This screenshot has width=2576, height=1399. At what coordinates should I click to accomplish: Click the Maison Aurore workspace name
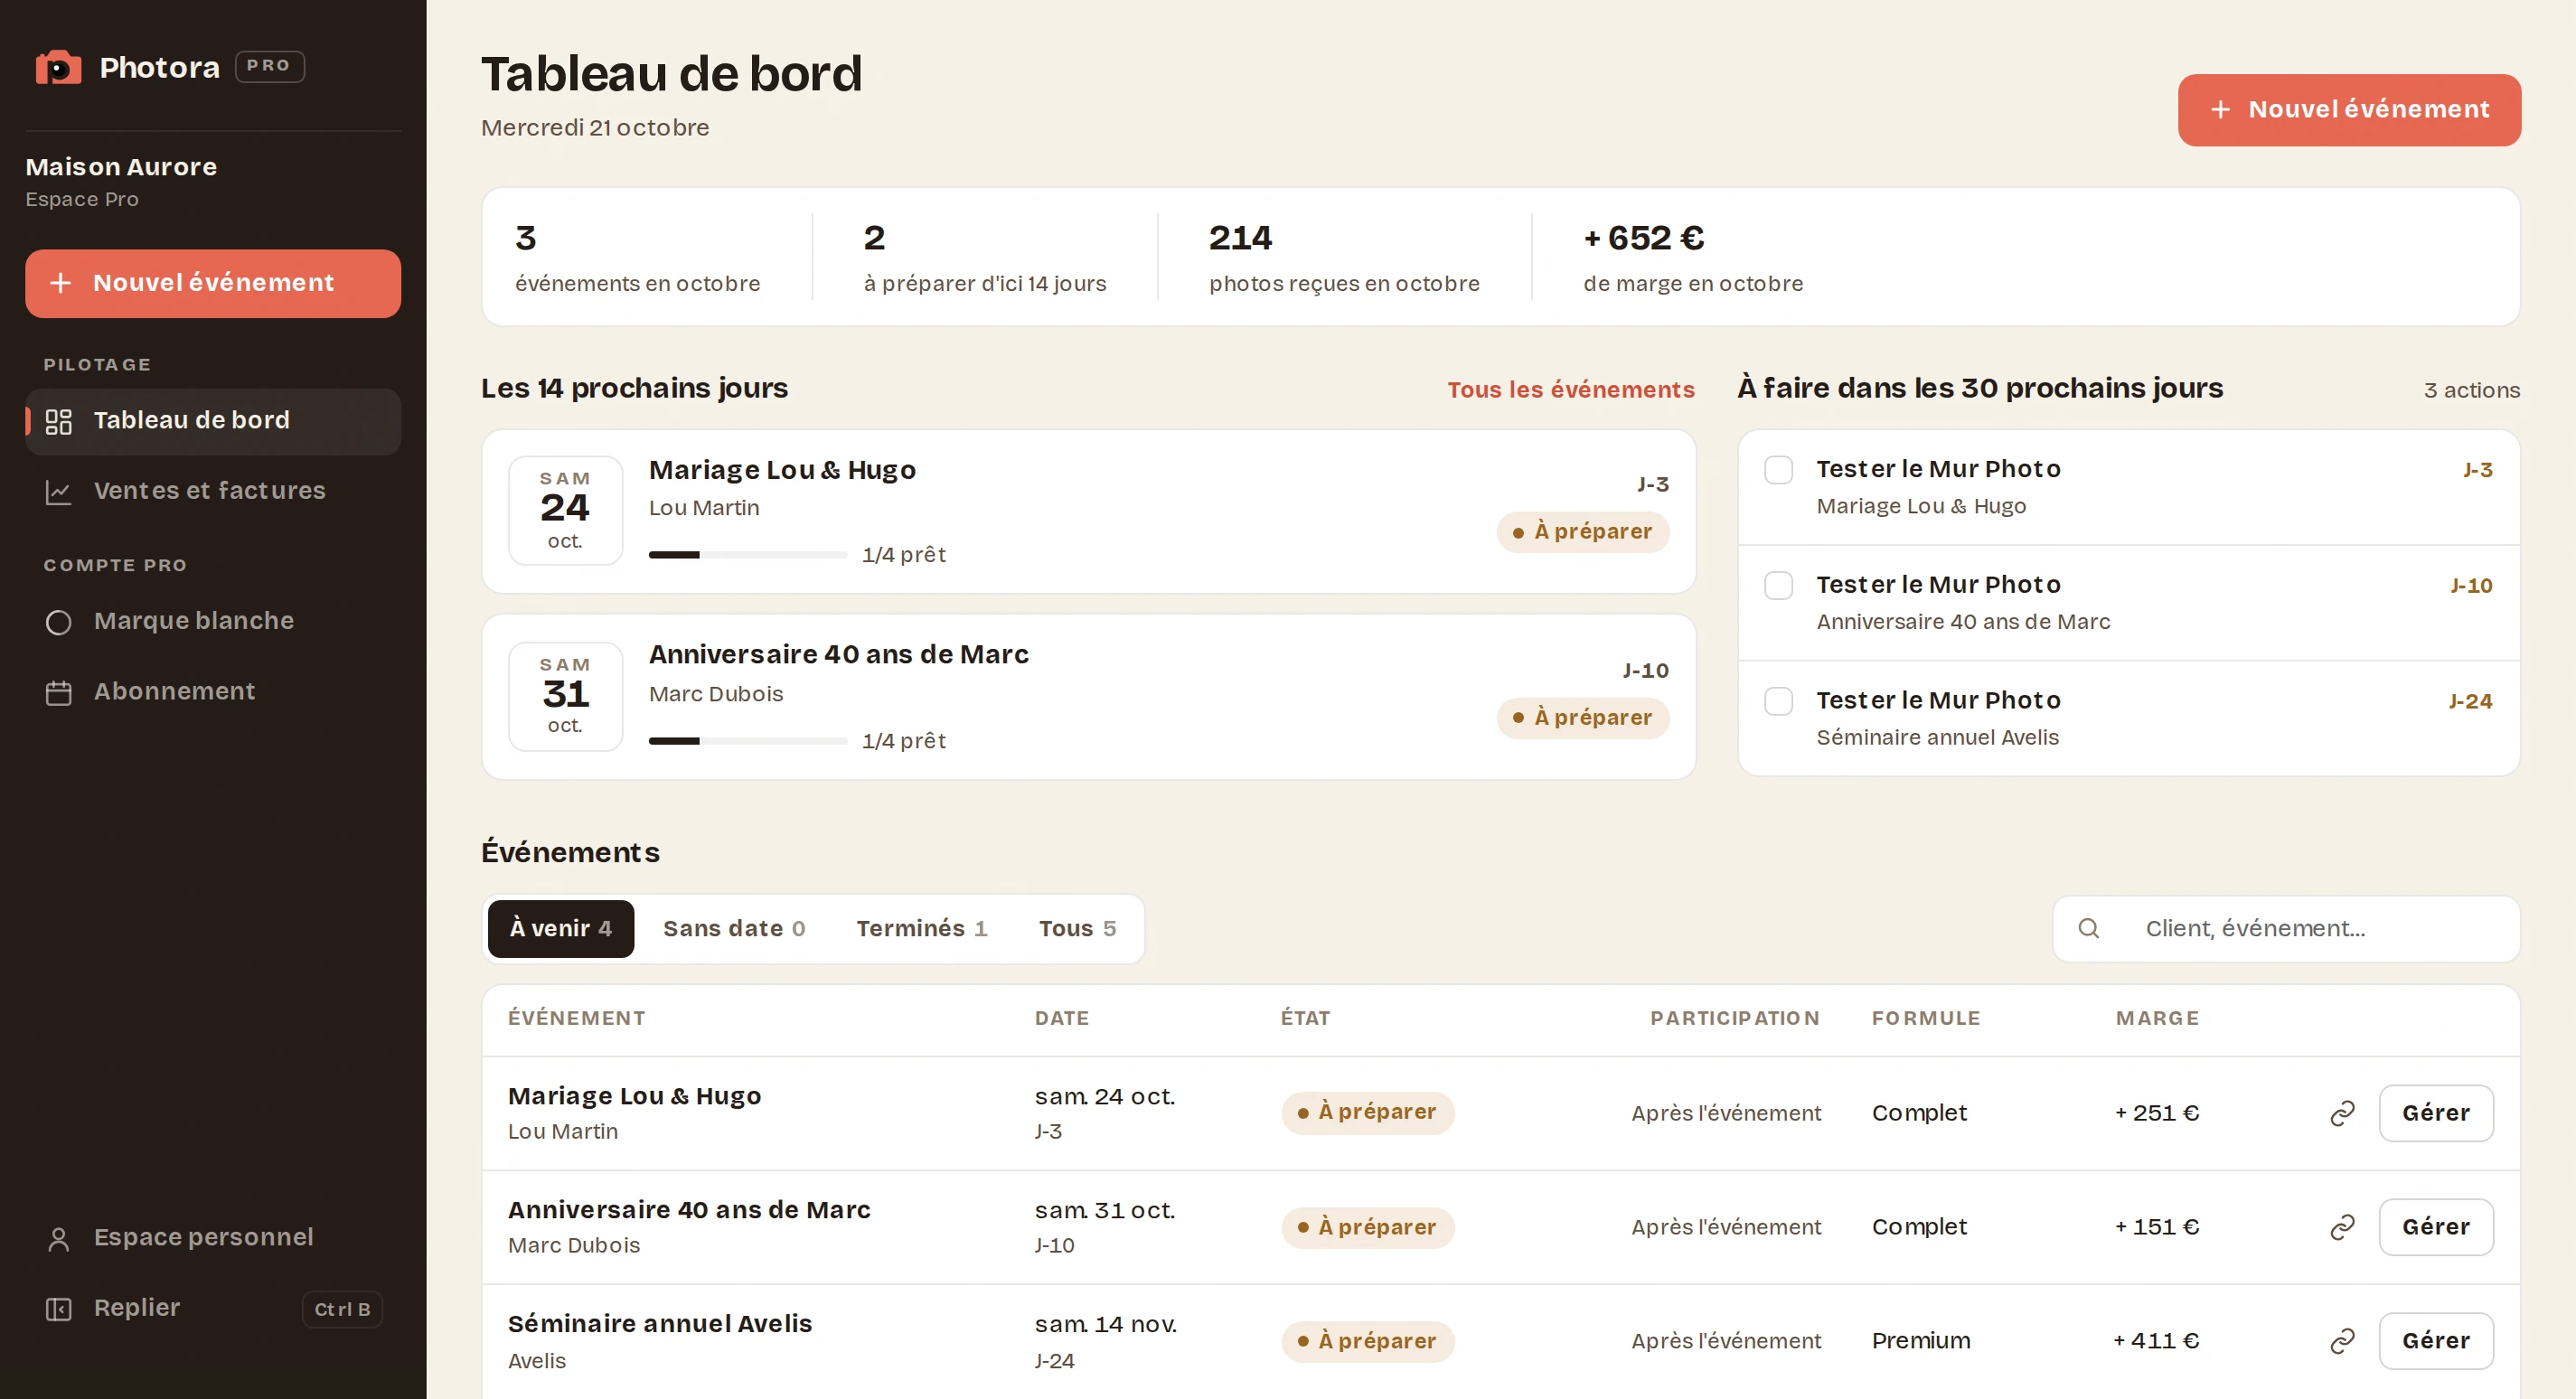(x=121, y=167)
